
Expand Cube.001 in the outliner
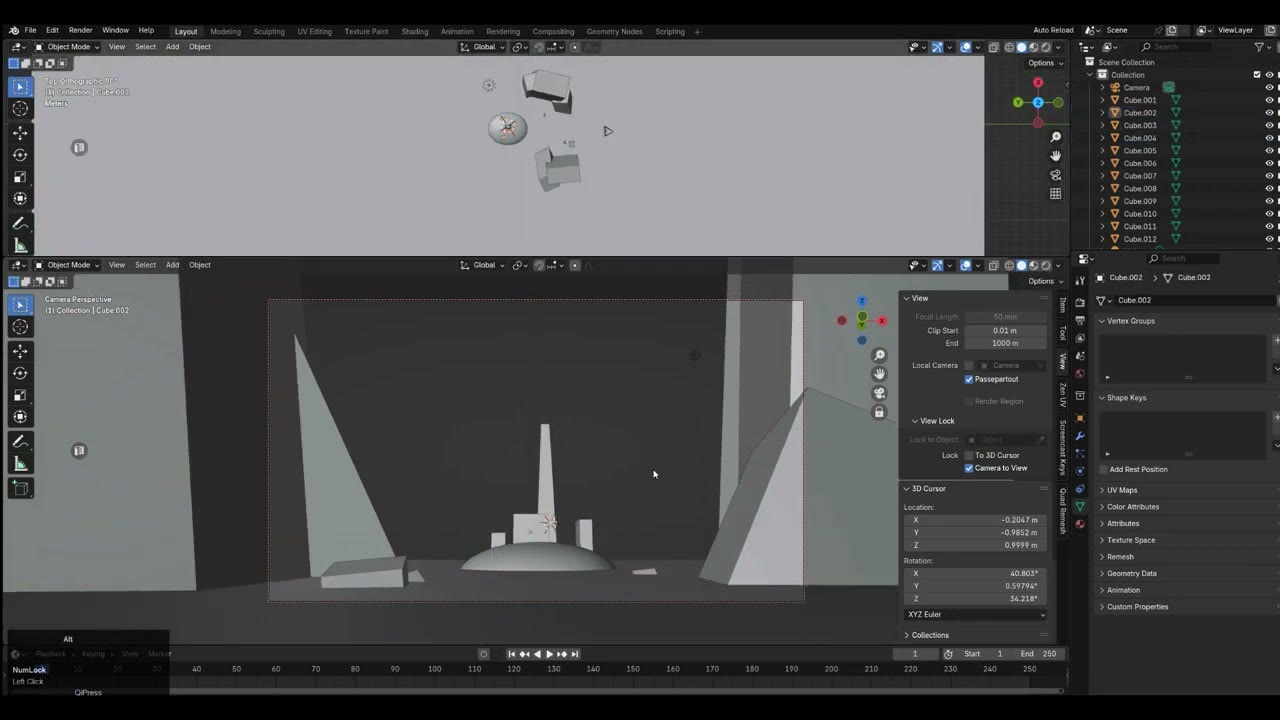(1103, 100)
